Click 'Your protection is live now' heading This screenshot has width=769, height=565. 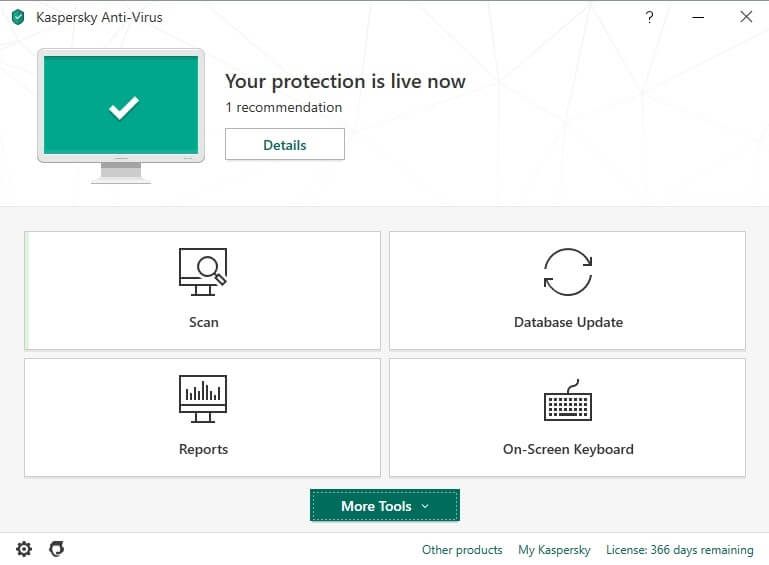click(345, 81)
